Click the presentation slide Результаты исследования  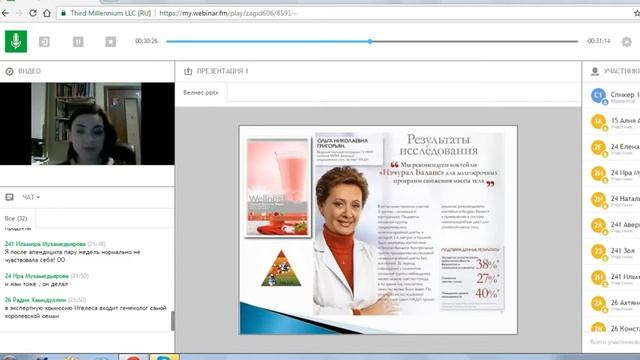click(378, 230)
